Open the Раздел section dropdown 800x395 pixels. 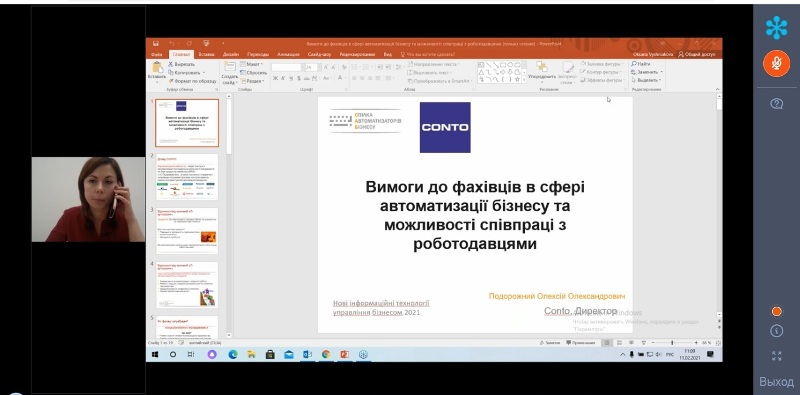252,81
